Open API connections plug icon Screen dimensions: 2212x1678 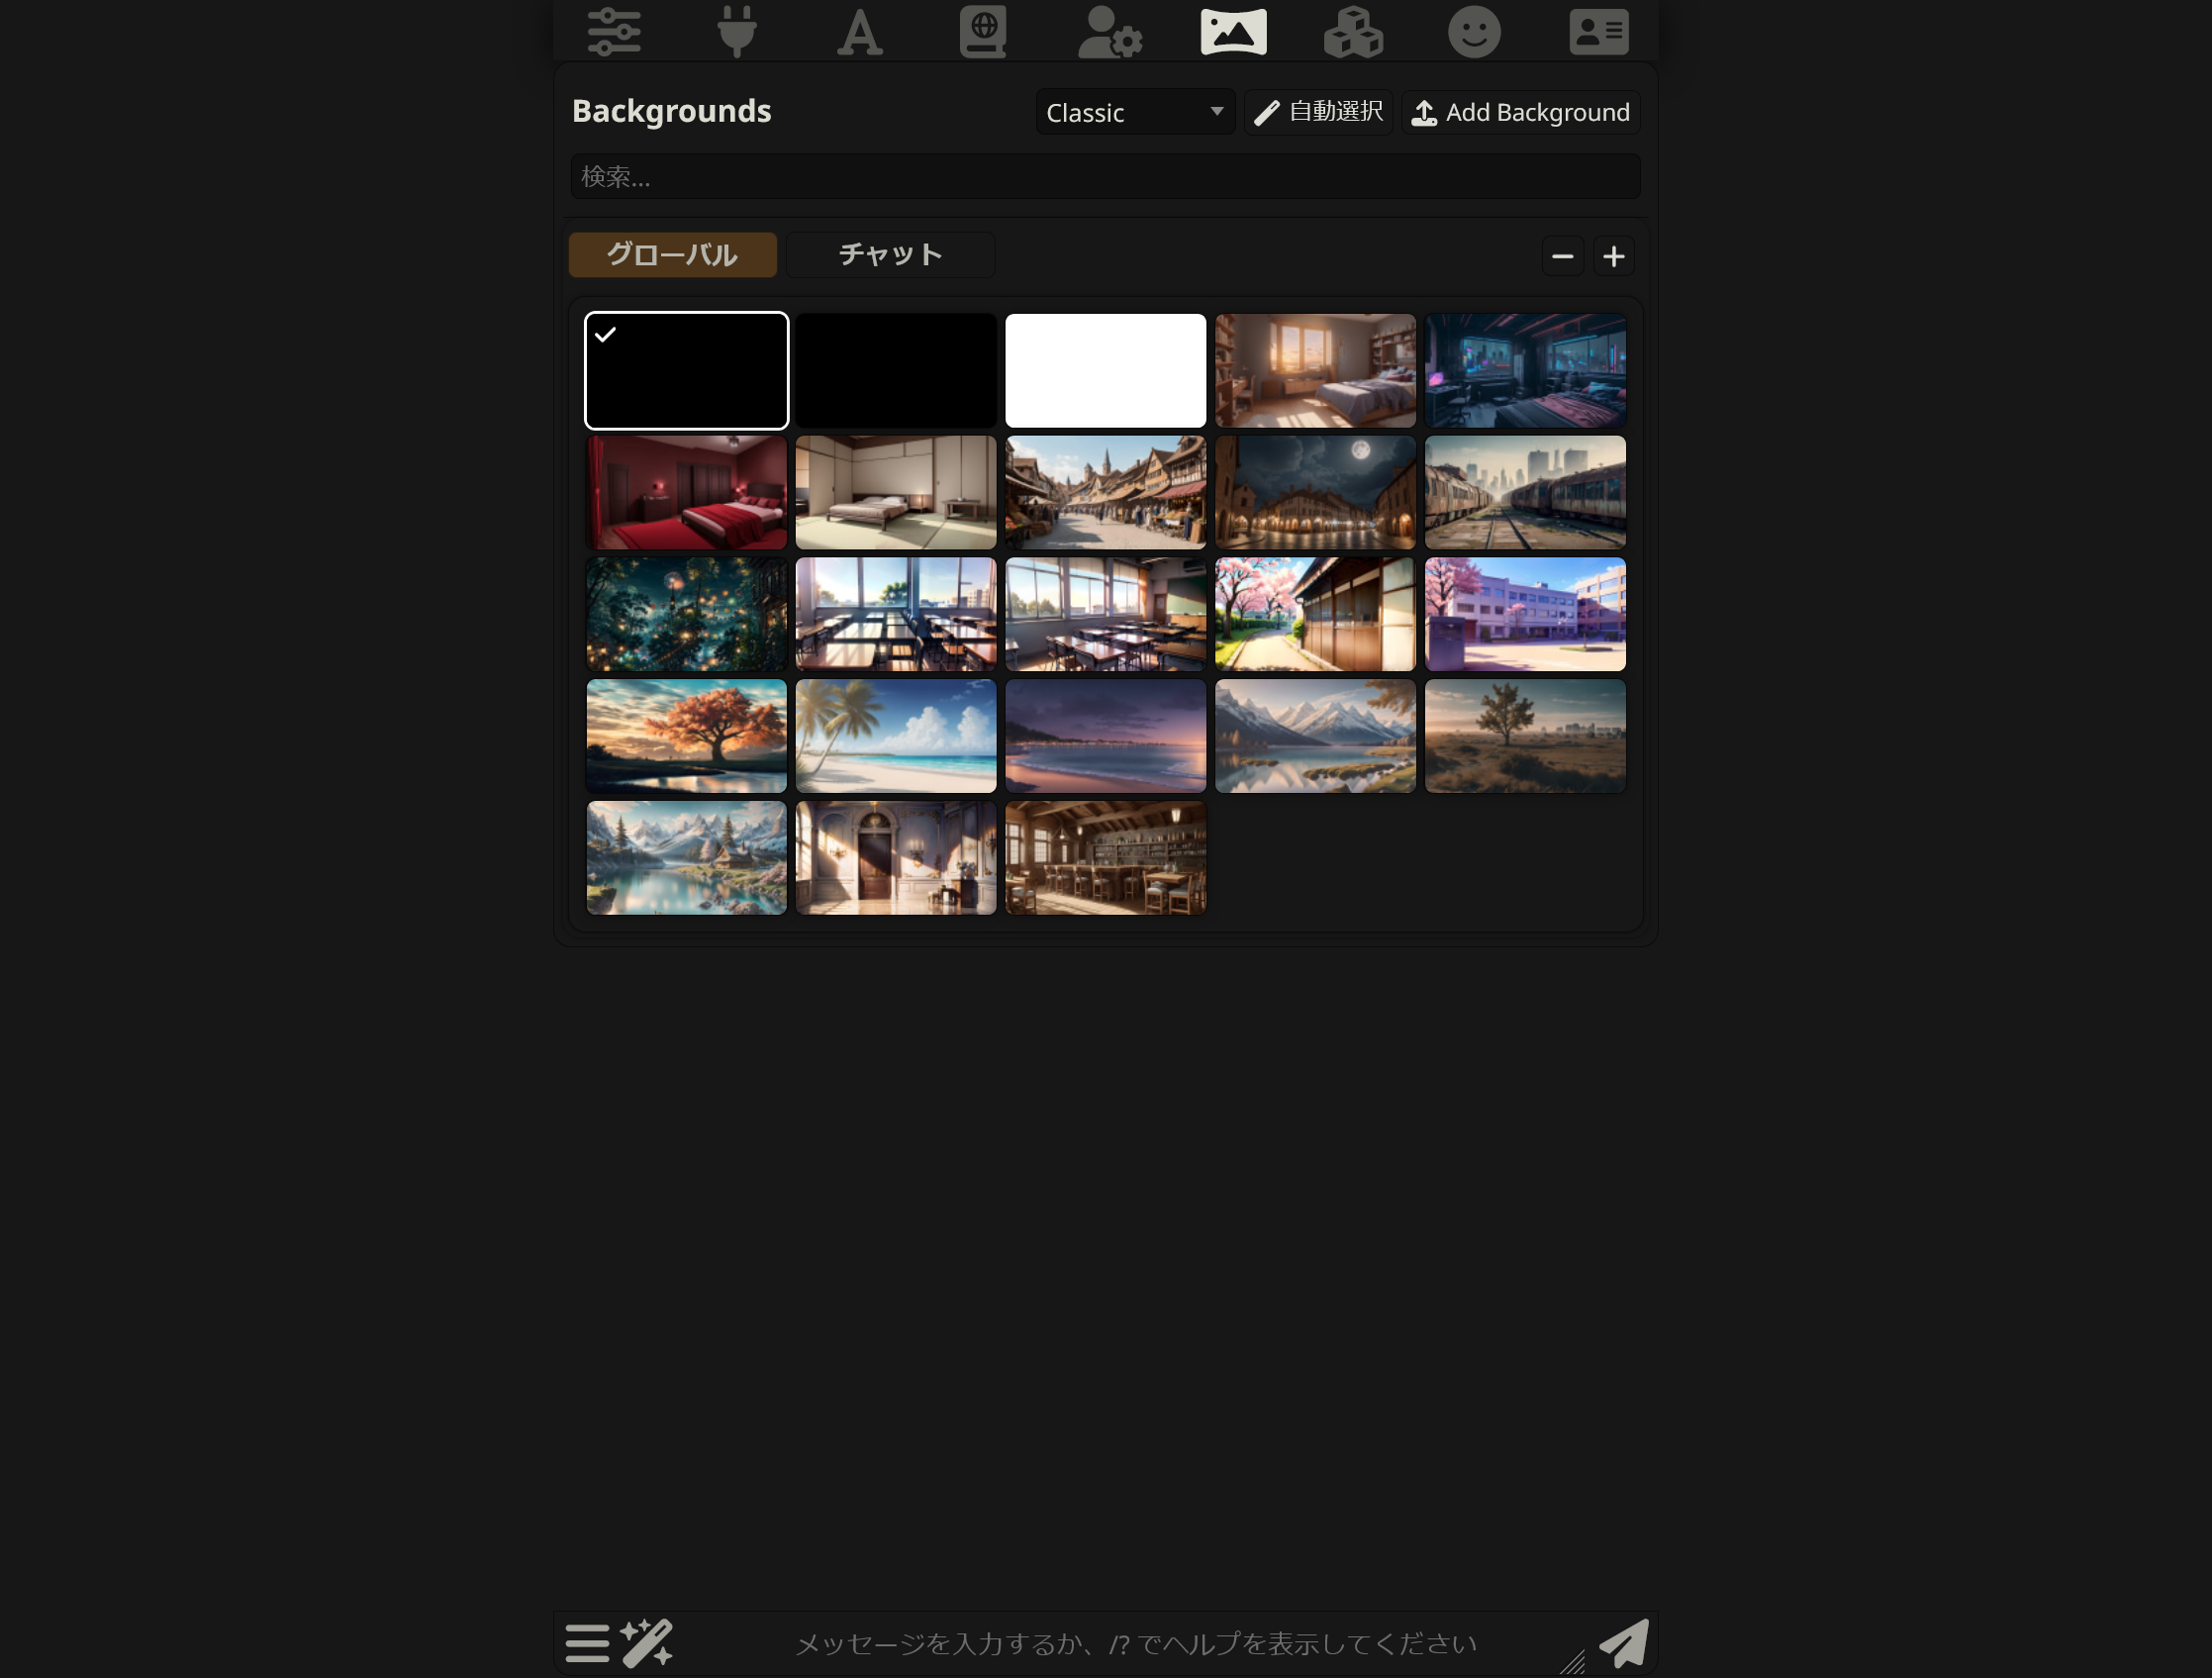coord(737,31)
